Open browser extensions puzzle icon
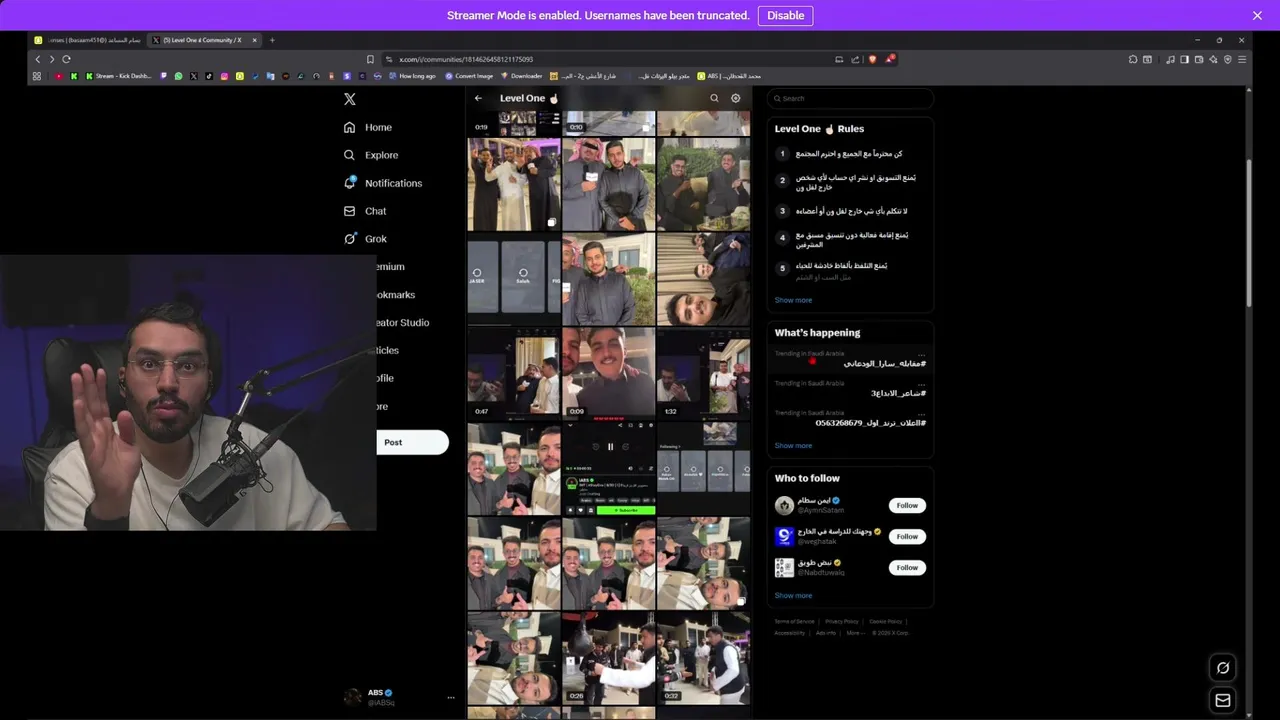This screenshot has width=1280, height=720. point(1133,59)
